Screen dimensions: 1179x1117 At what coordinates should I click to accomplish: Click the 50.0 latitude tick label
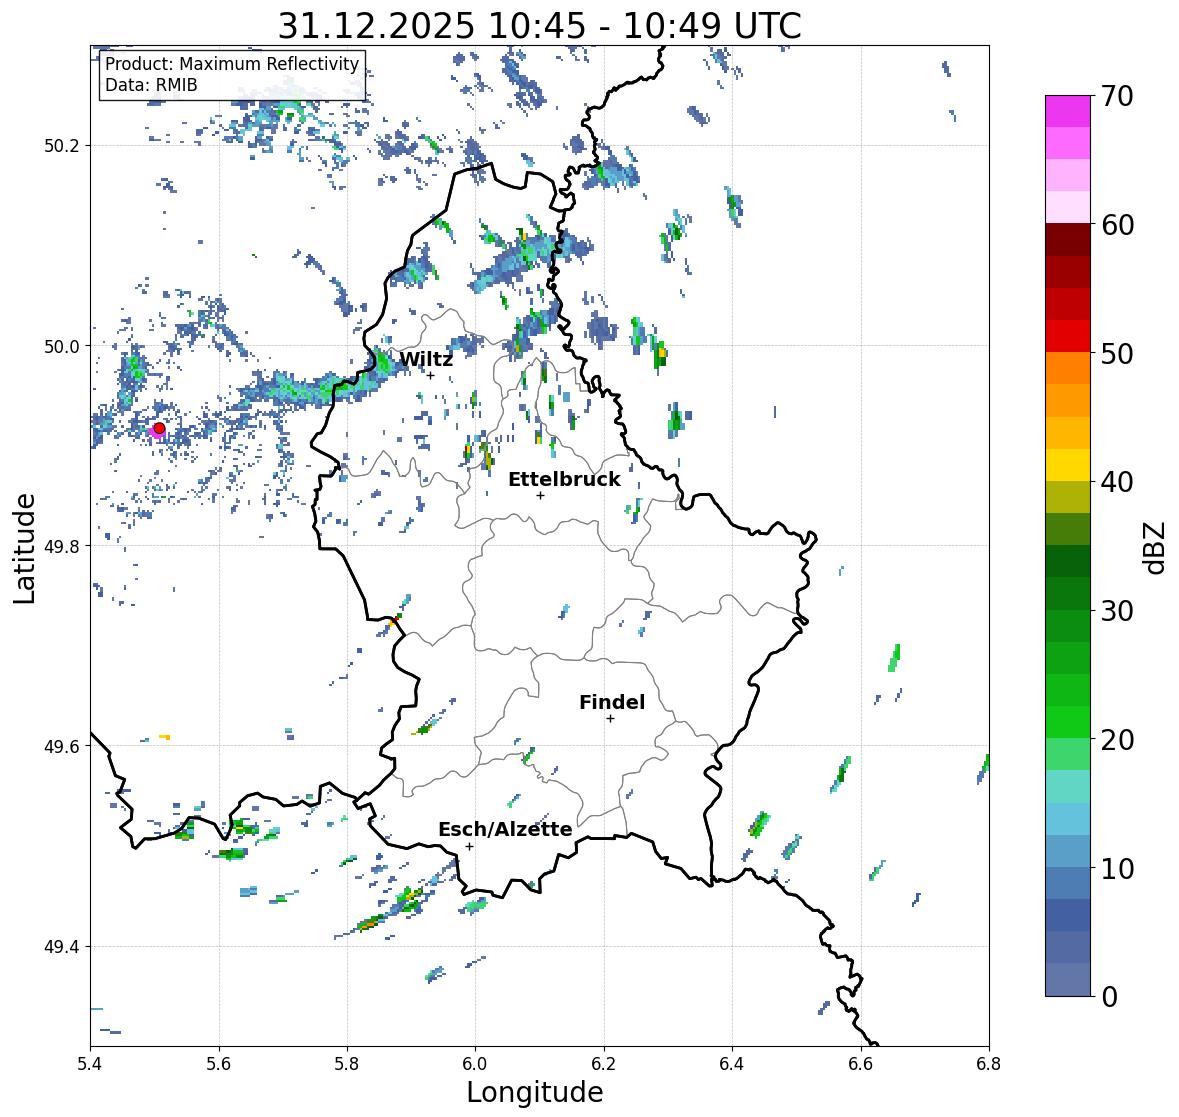coord(62,347)
